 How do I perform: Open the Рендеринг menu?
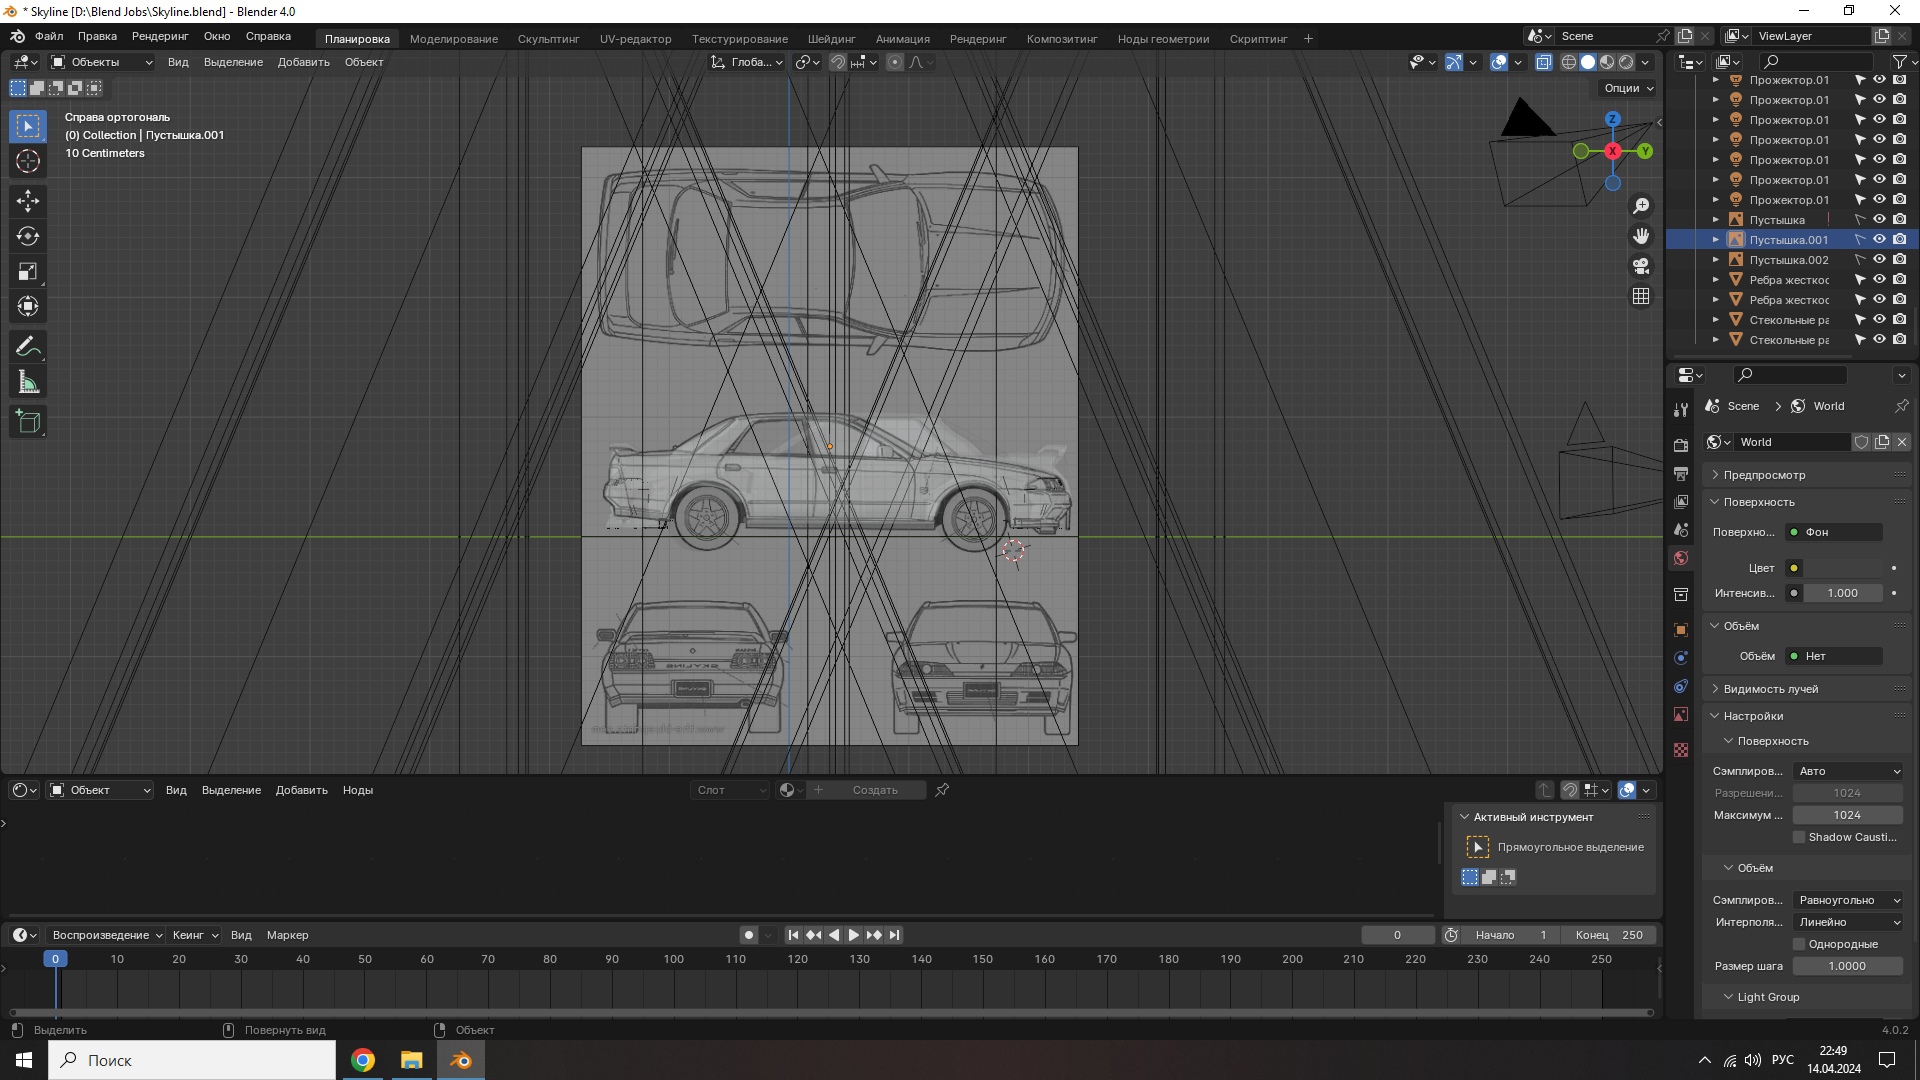coord(160,36)
